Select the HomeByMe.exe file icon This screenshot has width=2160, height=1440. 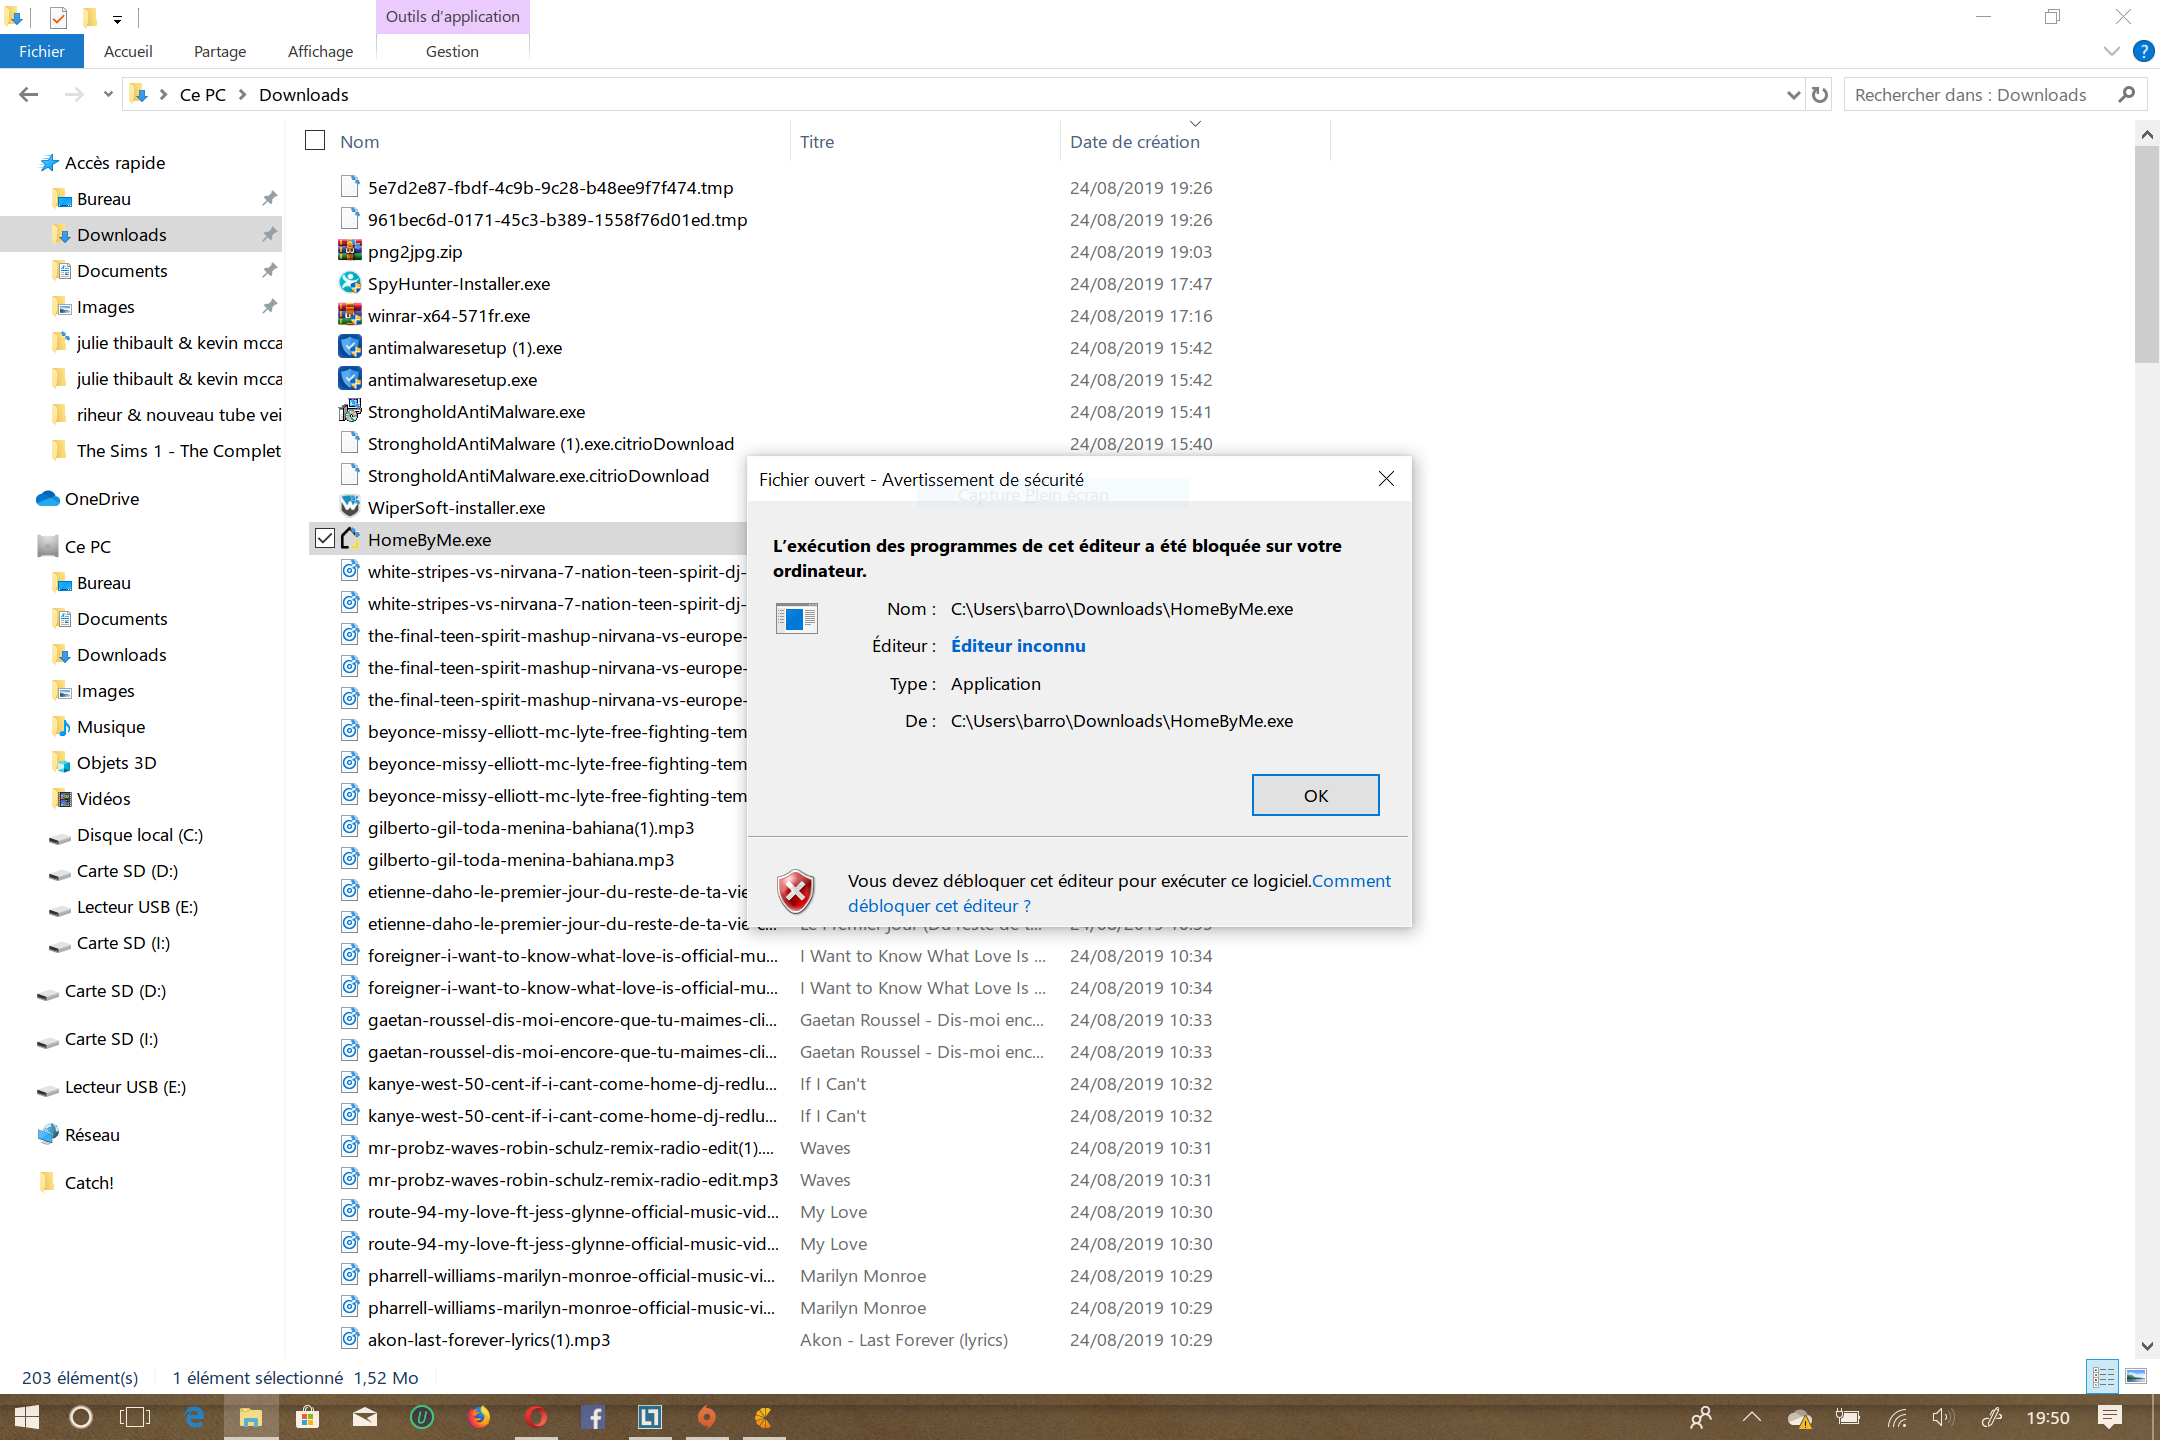click(349, 539)
